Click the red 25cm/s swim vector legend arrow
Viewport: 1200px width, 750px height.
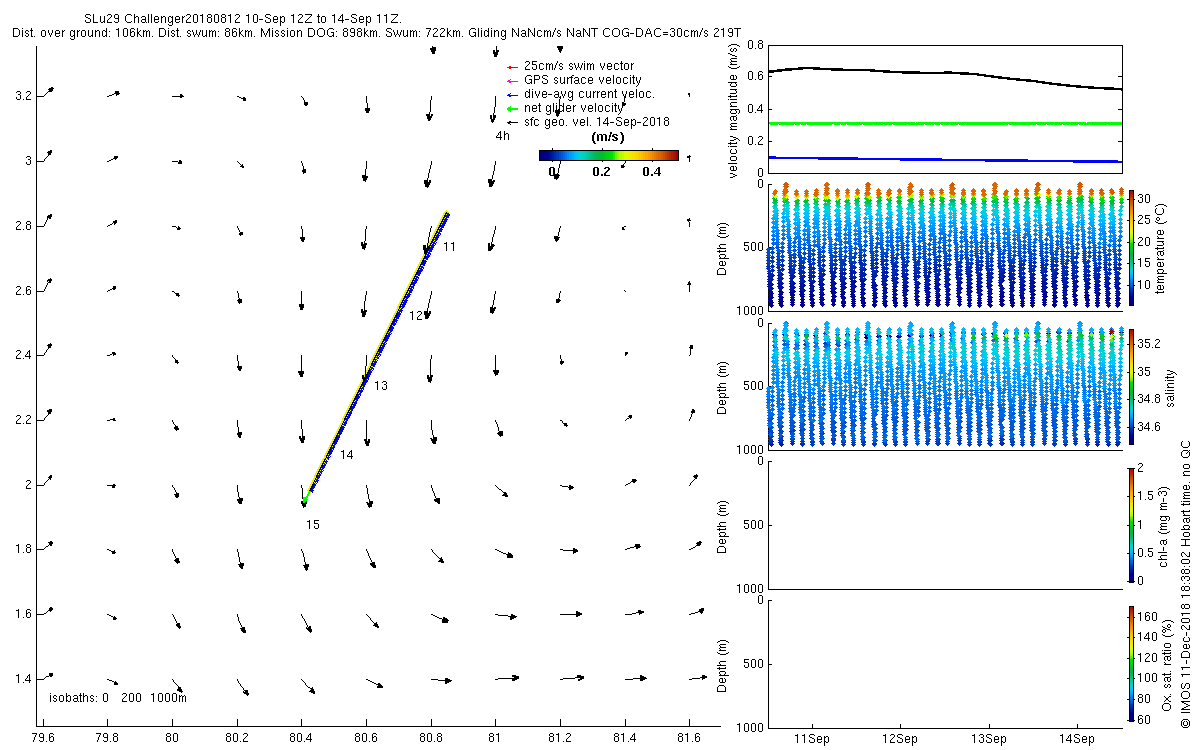click(x=511, y=67)
